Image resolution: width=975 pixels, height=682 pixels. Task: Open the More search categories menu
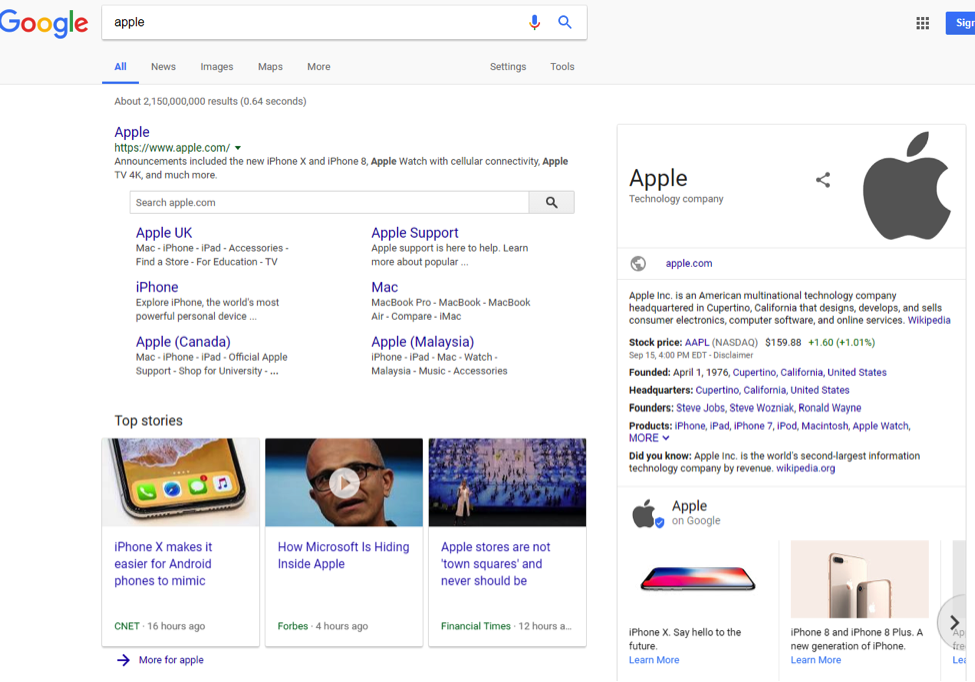(x=318, y=67)
